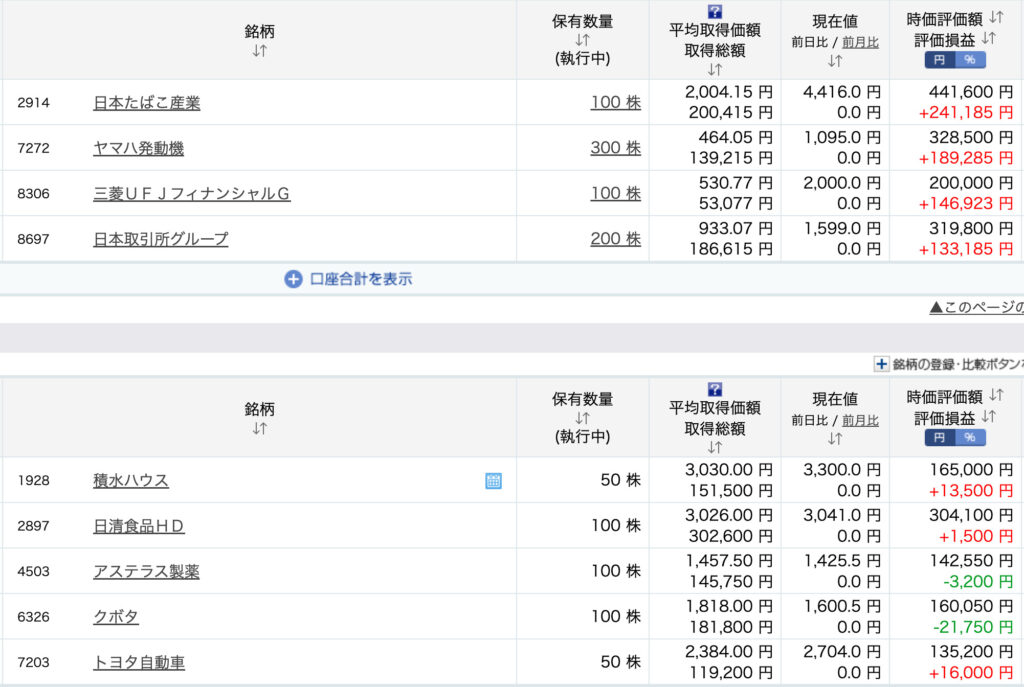This screenshot has width=1024, height=687.
Task: Select stock code 7203
Action: click(33, 662)
